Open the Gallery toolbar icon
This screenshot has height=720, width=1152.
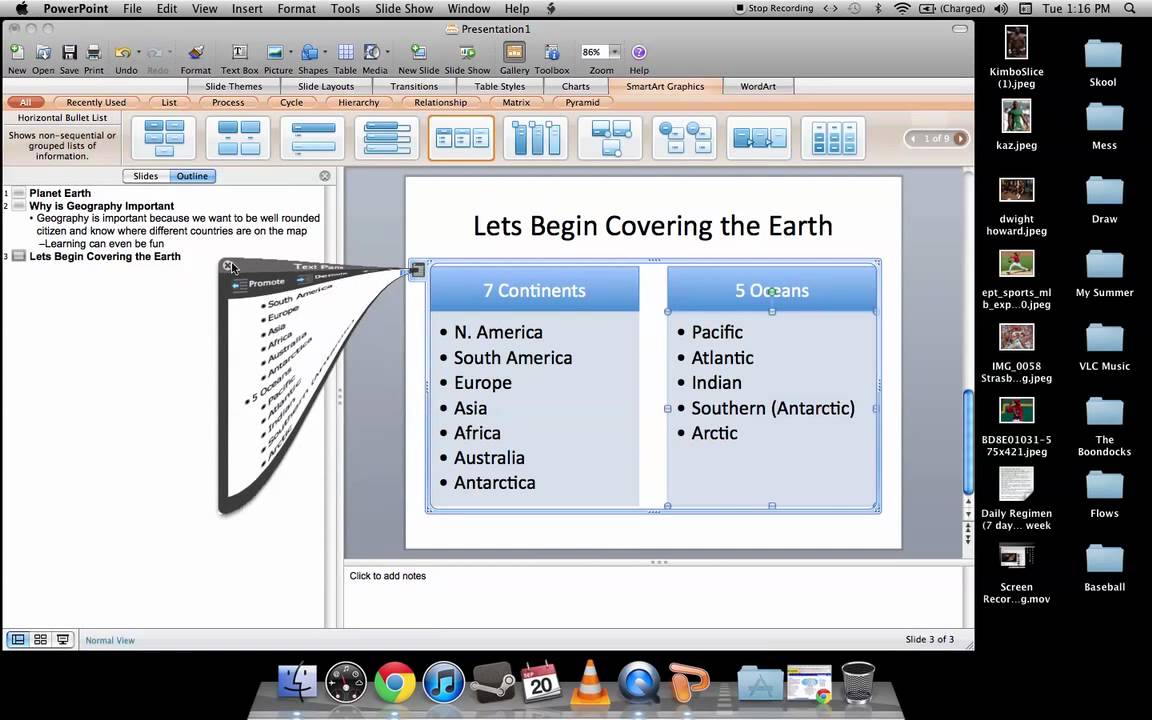coord(514,53)
